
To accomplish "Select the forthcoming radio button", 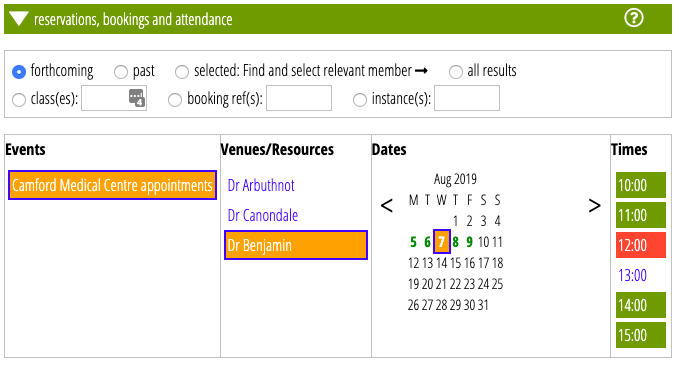I will pyautogui.click(x=19, y=71).
